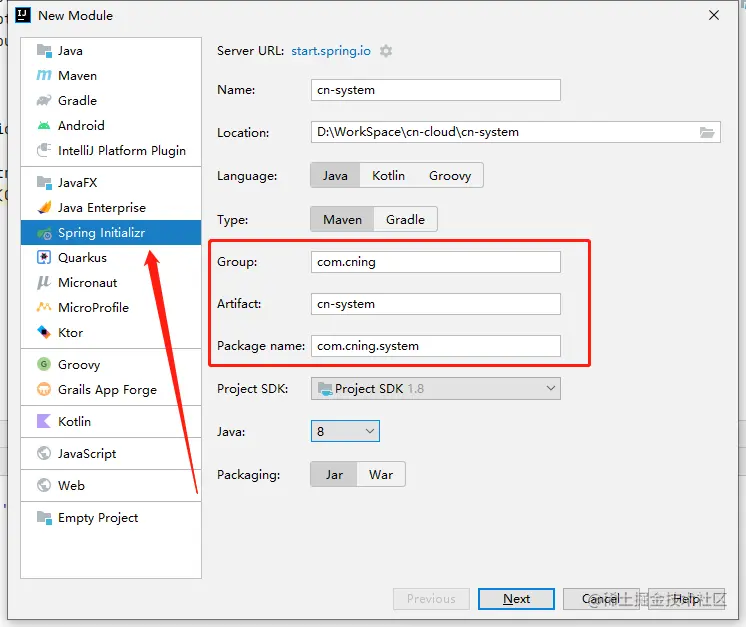Click the Group input field

[436, 262]
